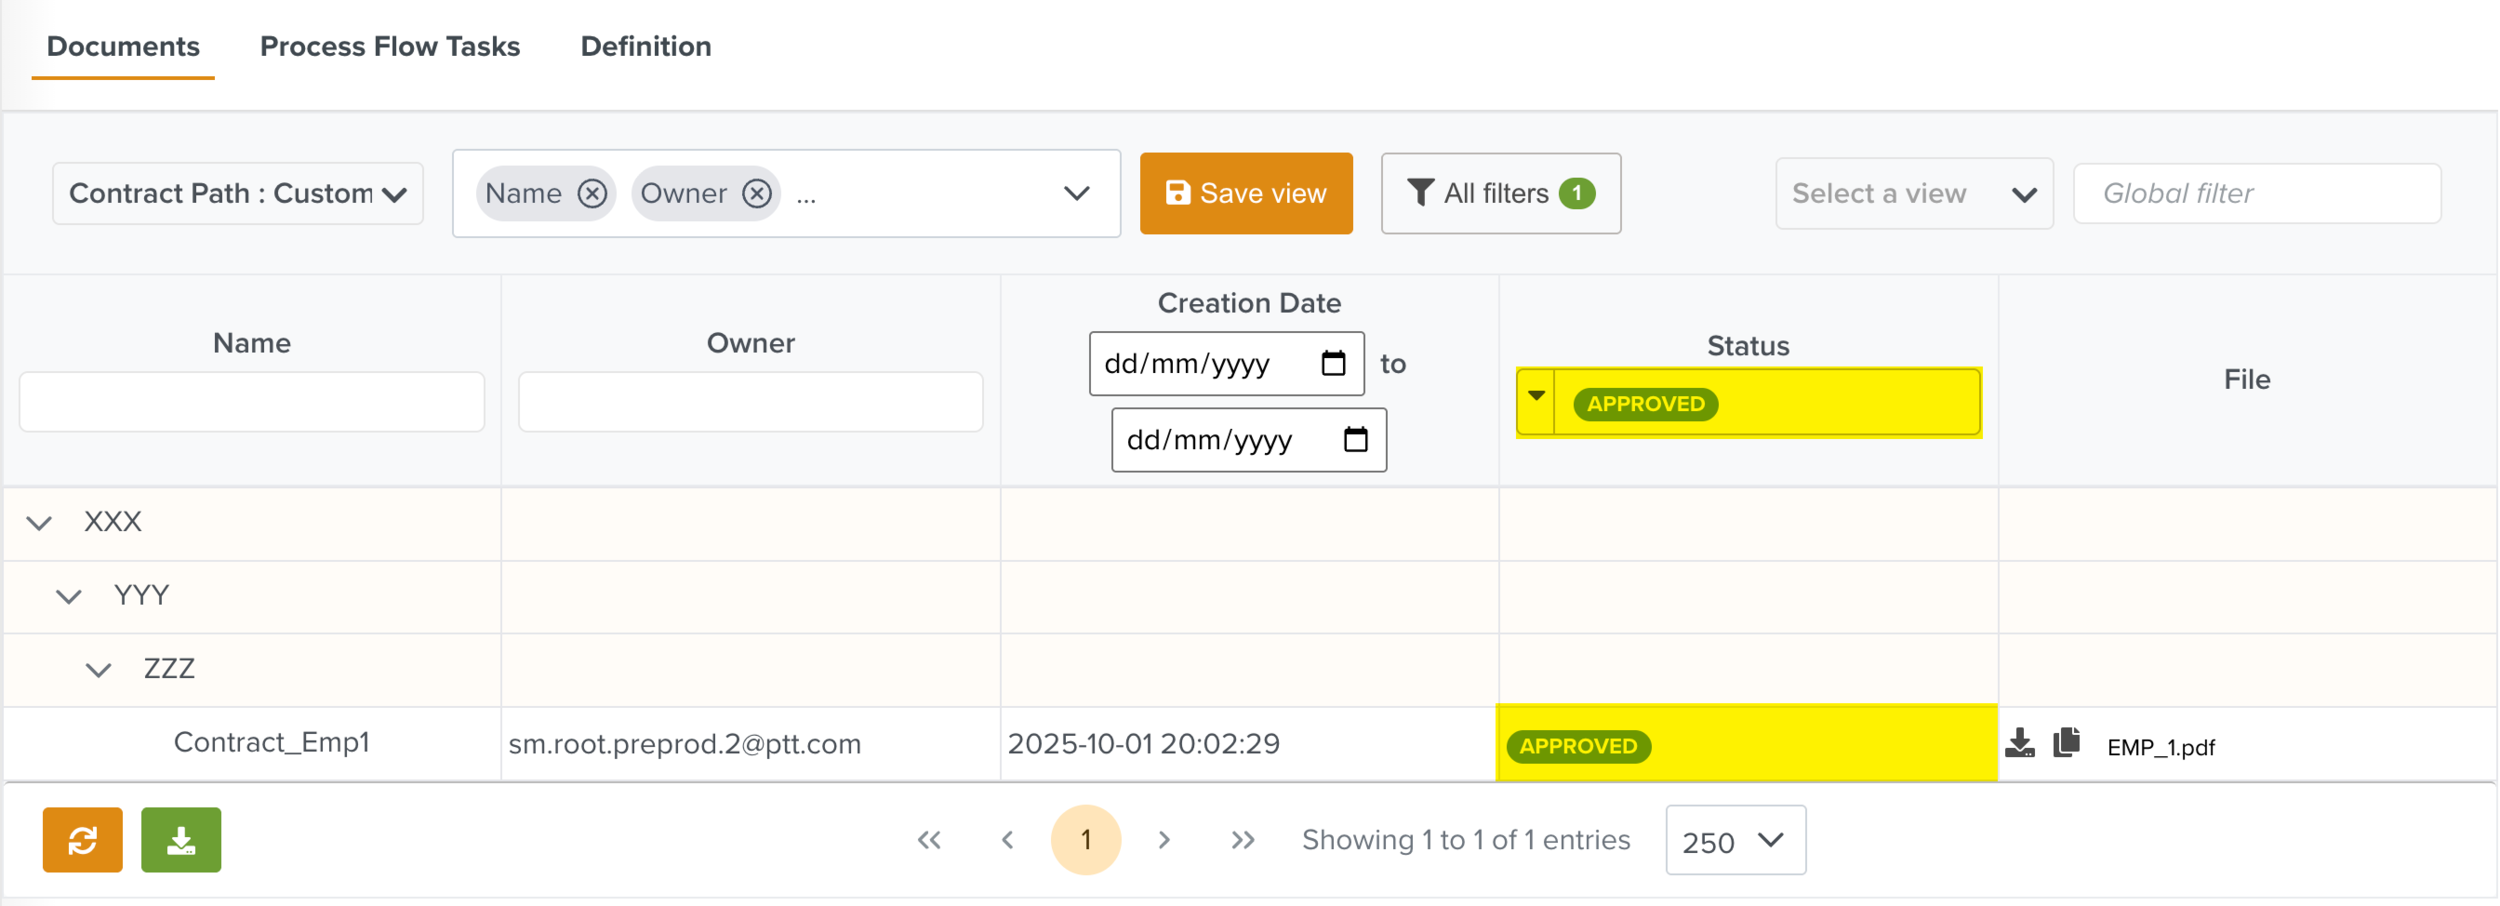Click the copy icon beside EMP_1.pdf

click(x=2066, y=743)
